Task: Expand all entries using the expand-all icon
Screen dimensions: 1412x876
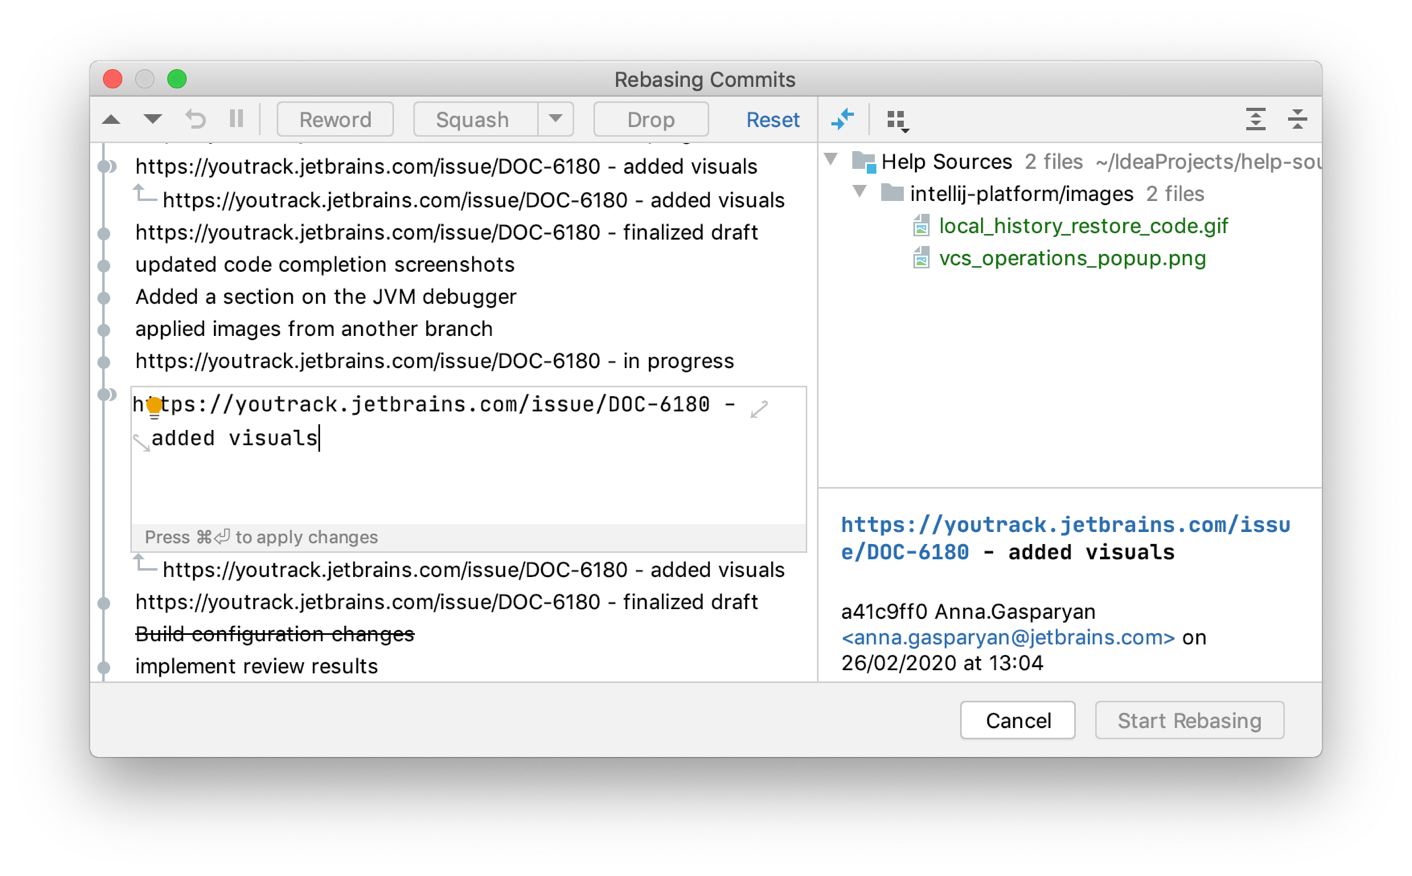Action: 1255,118
